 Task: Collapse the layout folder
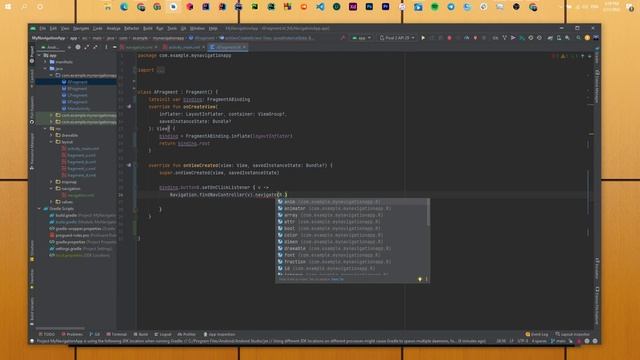pyautogui.click(x=51, y=142)
